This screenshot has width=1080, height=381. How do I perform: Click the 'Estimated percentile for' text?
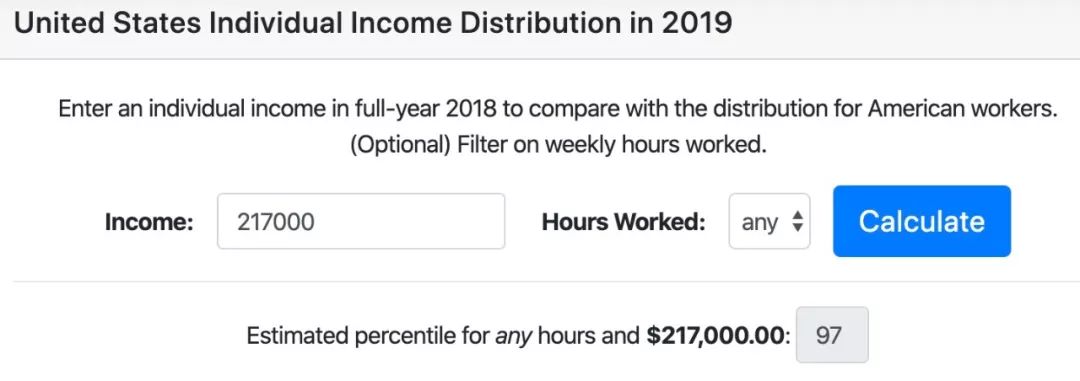pyautogui.click(x=368, y=336)
